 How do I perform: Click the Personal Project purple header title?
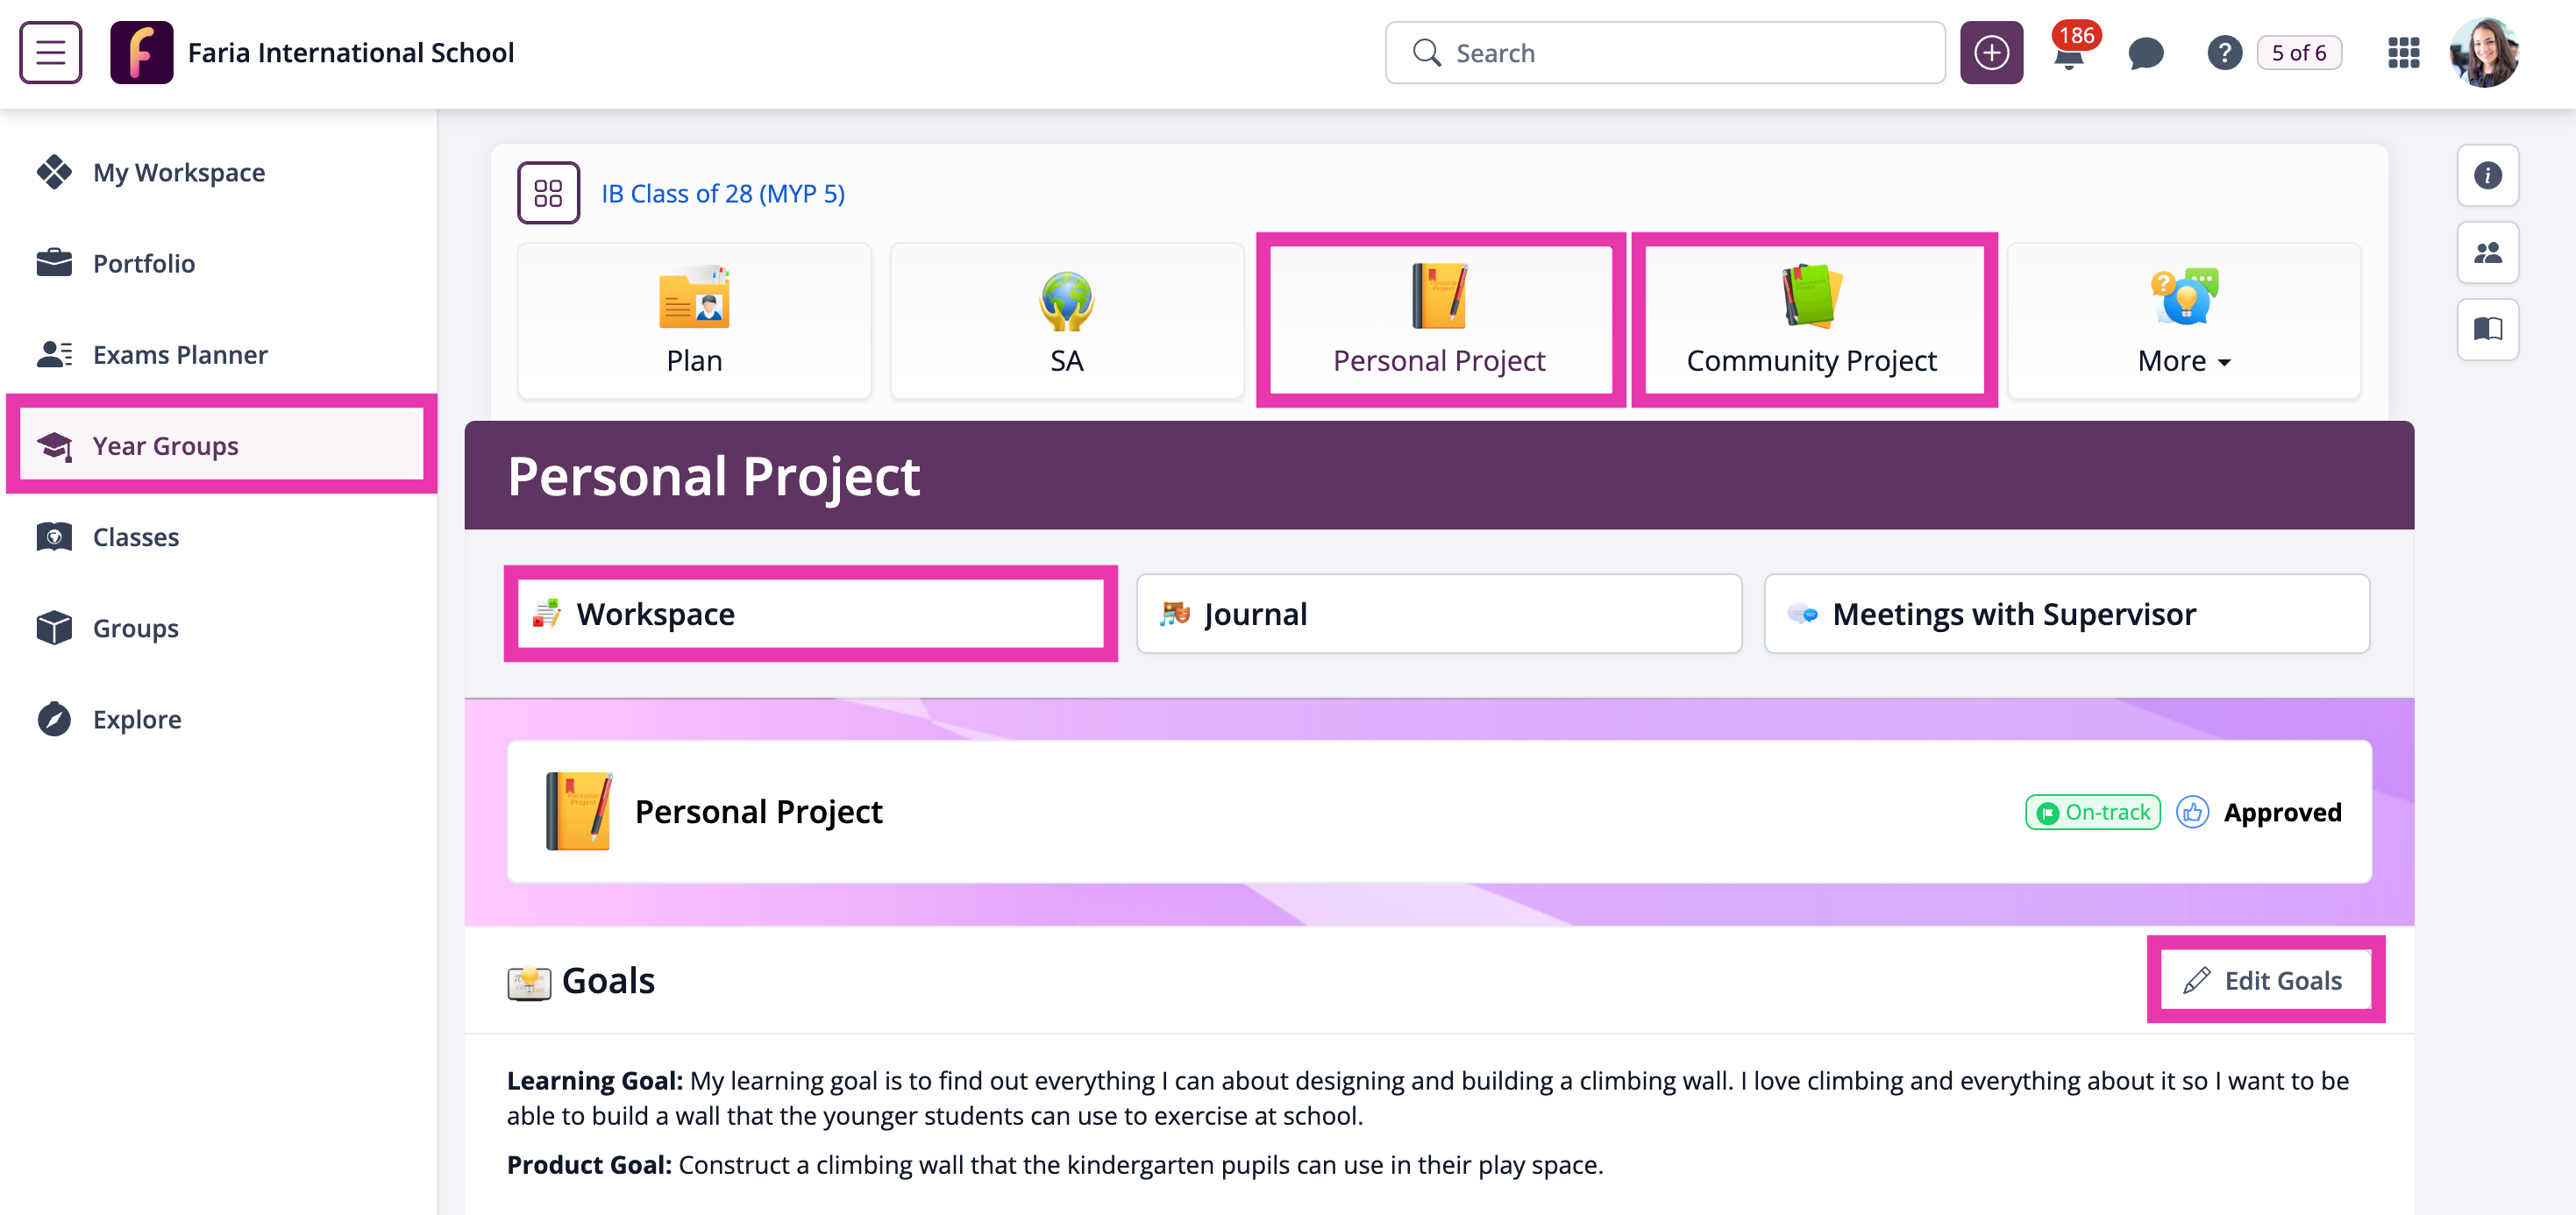713,476
